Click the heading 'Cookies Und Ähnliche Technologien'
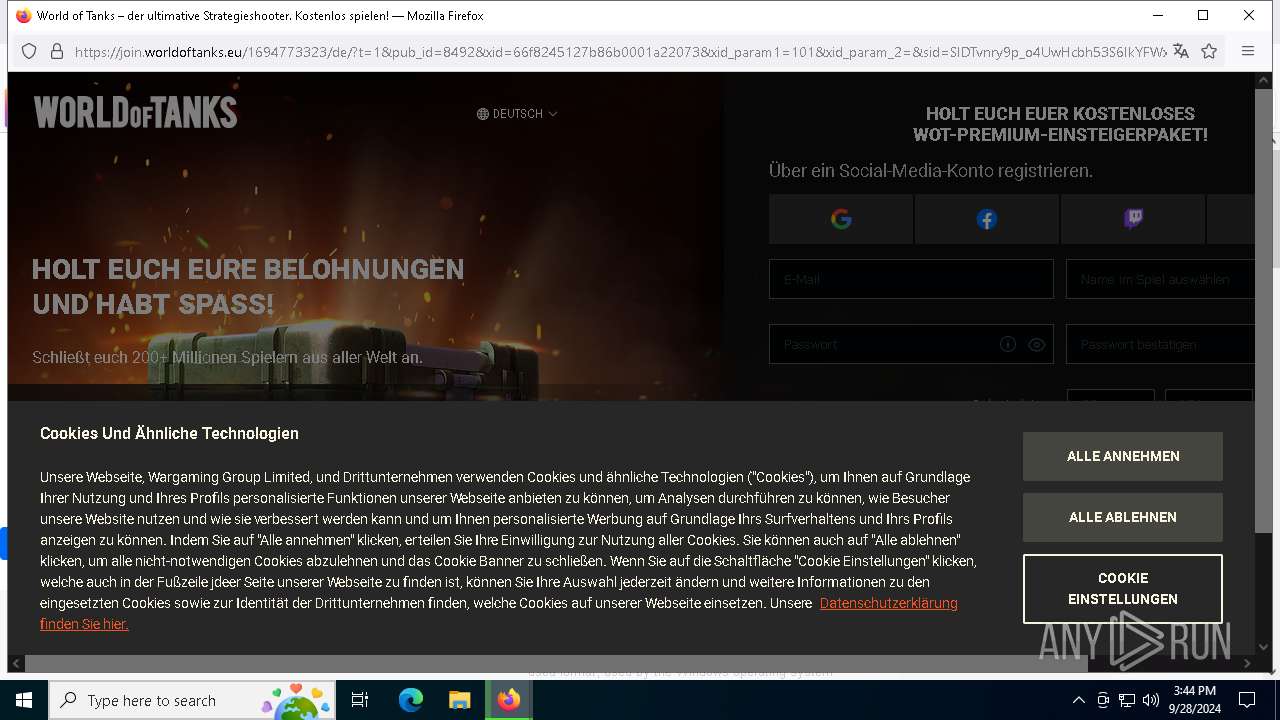 coord(169,433)
